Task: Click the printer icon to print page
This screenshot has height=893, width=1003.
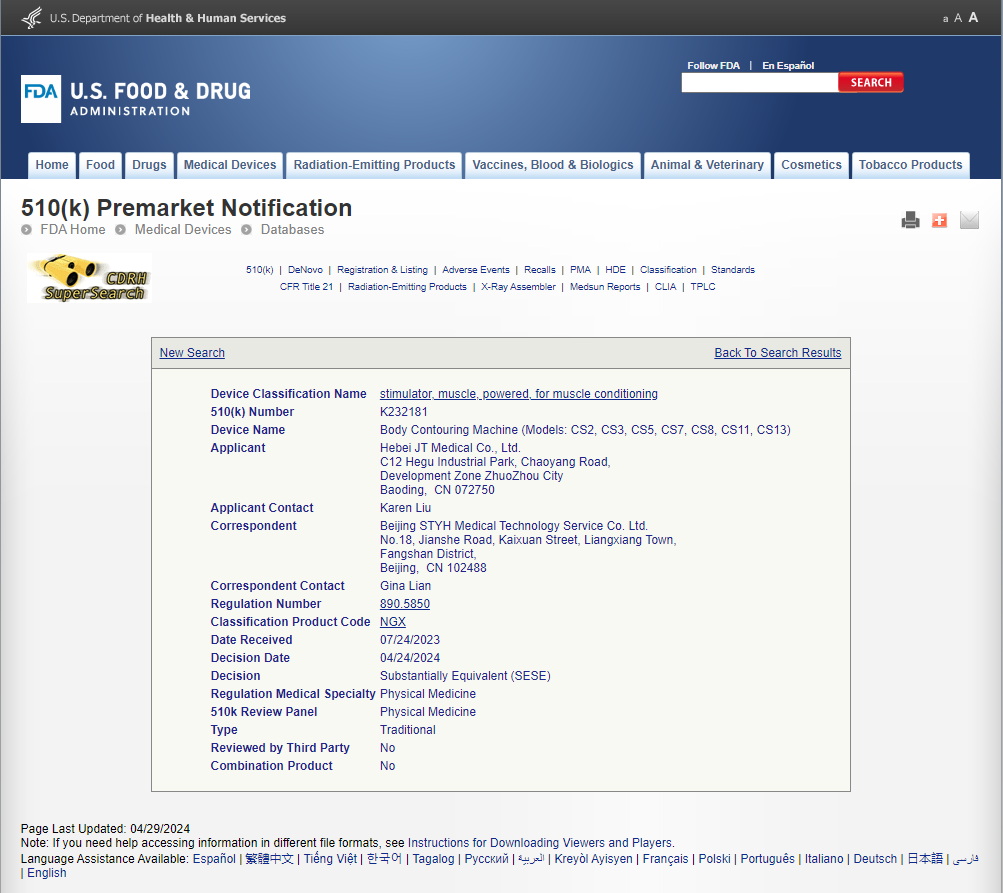Action: pyautogui.click(x=910, y=221)
